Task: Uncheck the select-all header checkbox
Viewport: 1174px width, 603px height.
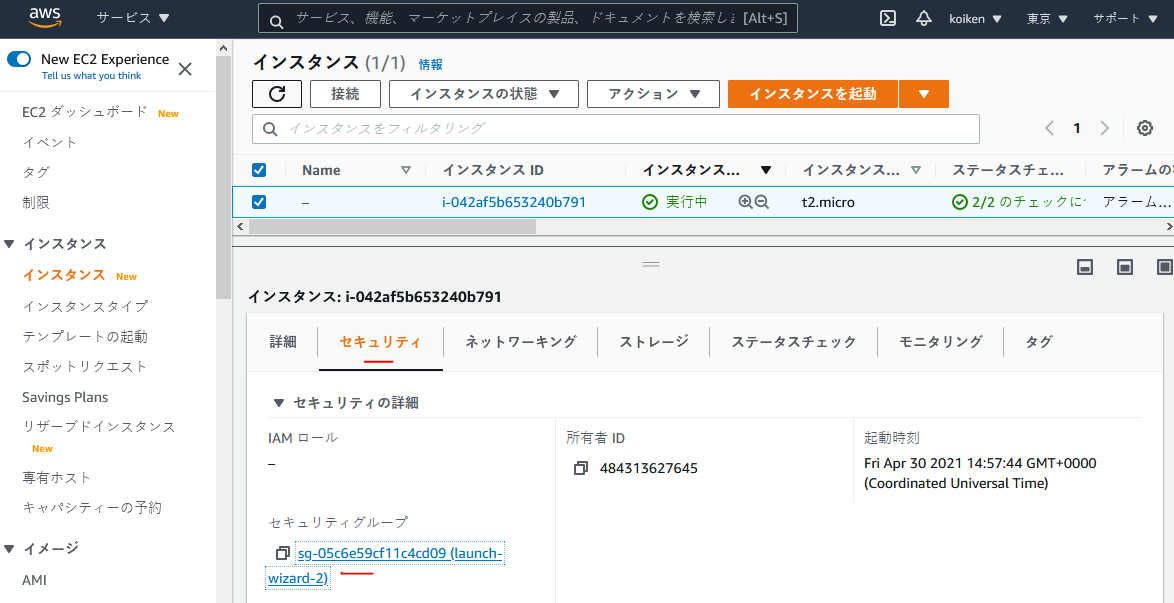Action: [259, 169]
